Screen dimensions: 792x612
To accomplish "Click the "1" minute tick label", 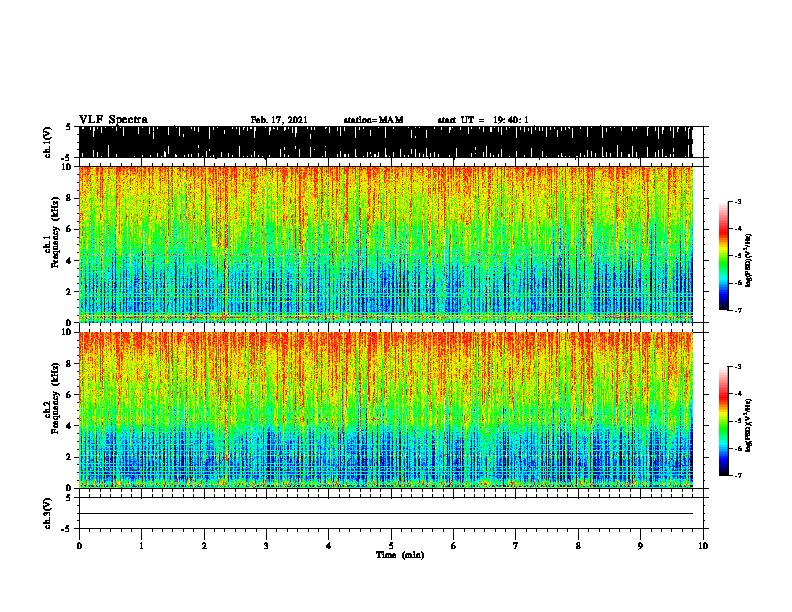I will point(141,546).
